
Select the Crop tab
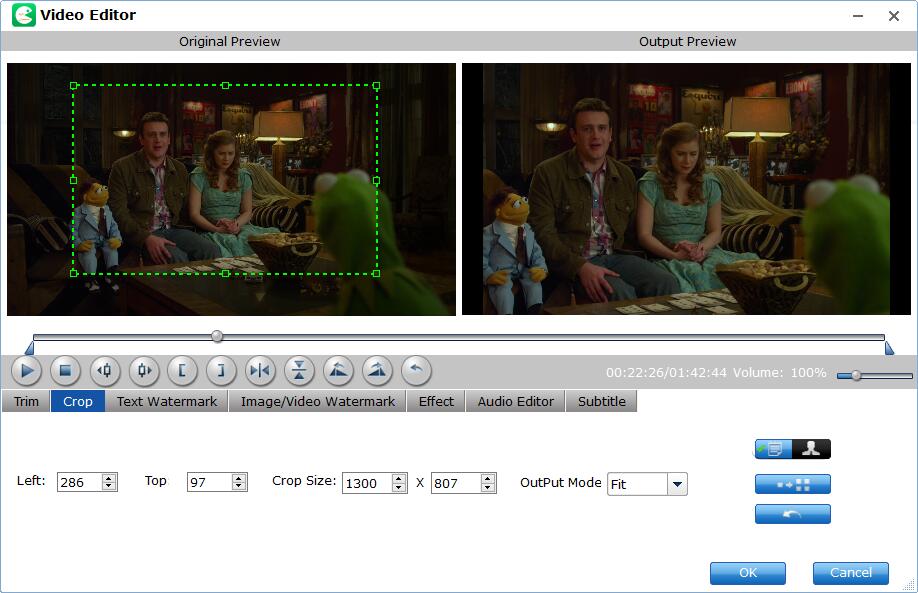[78, 402]
